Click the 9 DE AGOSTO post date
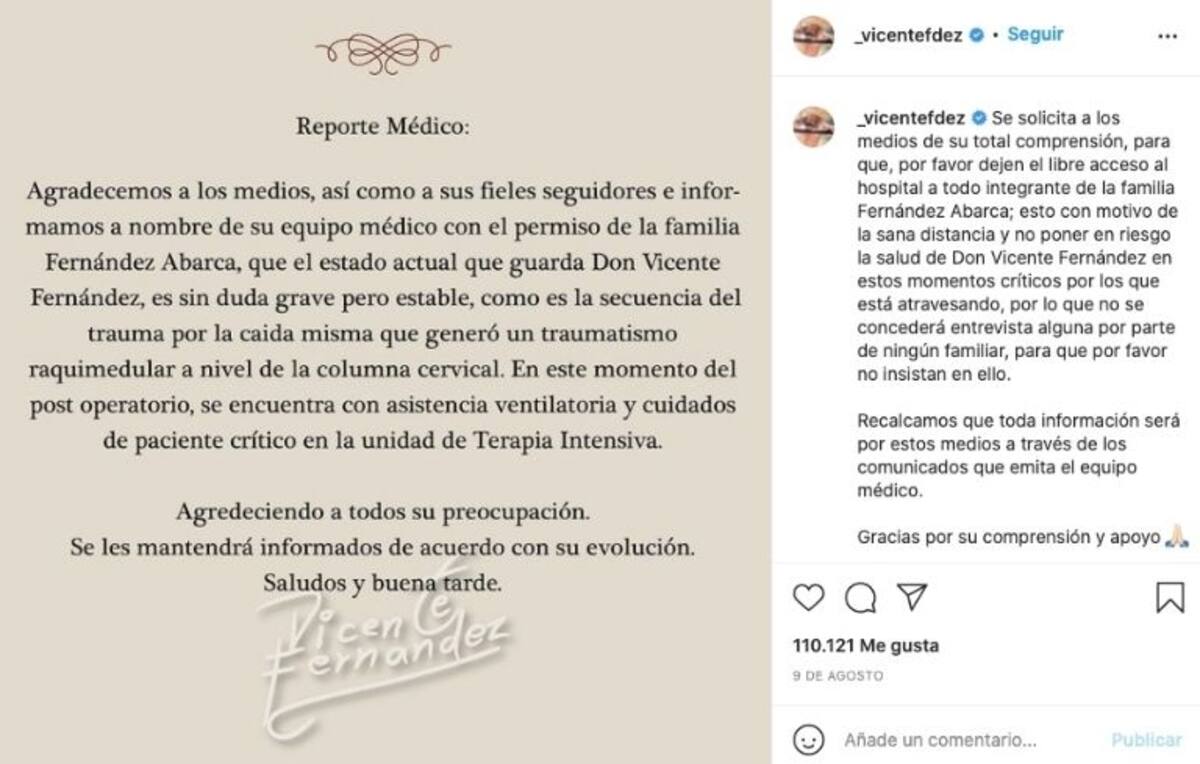Viewport: 1200px width, 764px height. tap(838, 676)
